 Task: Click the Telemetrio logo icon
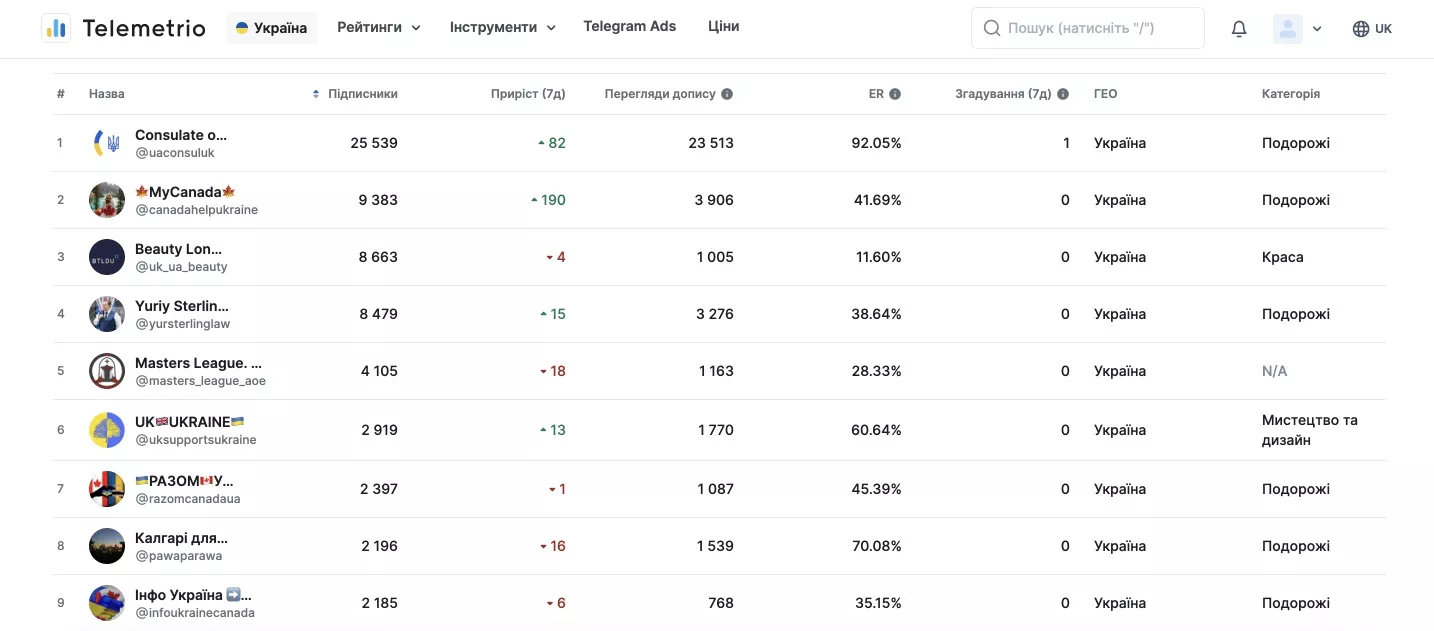[x=56, y=28]
